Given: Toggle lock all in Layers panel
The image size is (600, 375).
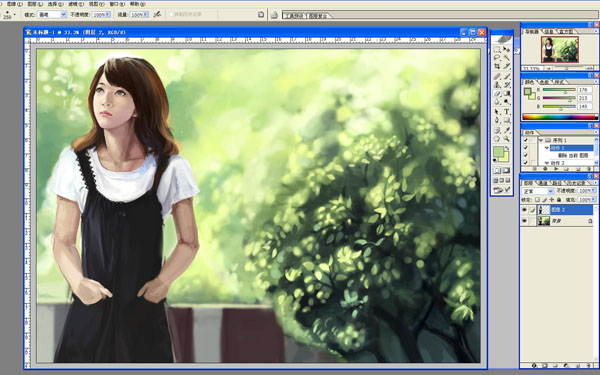Looking at the screenshot, I should (559, 200).
